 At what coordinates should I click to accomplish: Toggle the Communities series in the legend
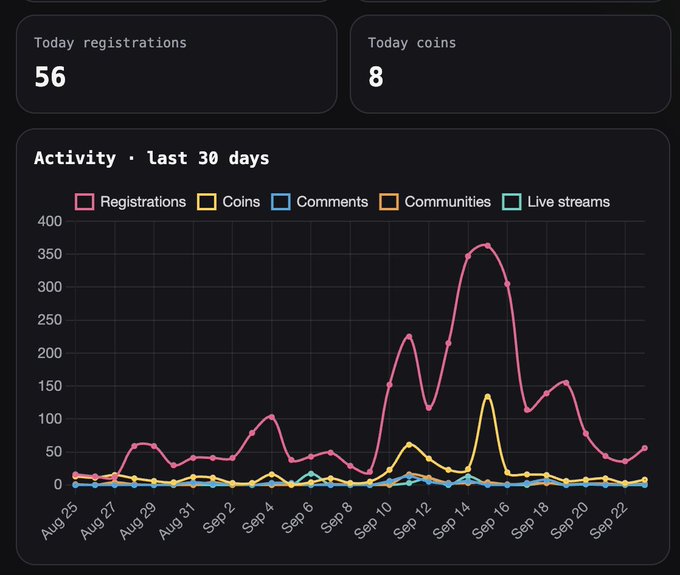coord(435,202)
